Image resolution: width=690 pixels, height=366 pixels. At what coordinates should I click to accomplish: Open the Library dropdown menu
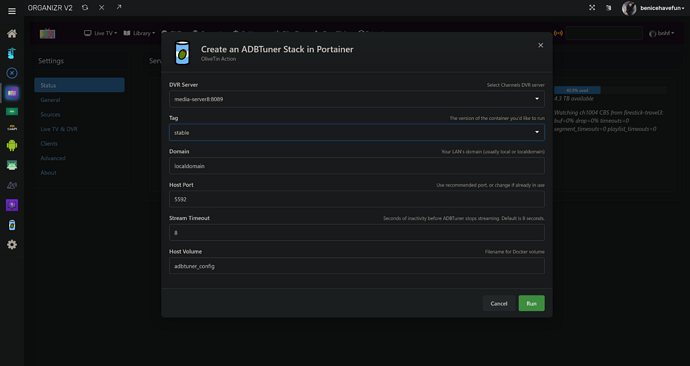(139, 33)
